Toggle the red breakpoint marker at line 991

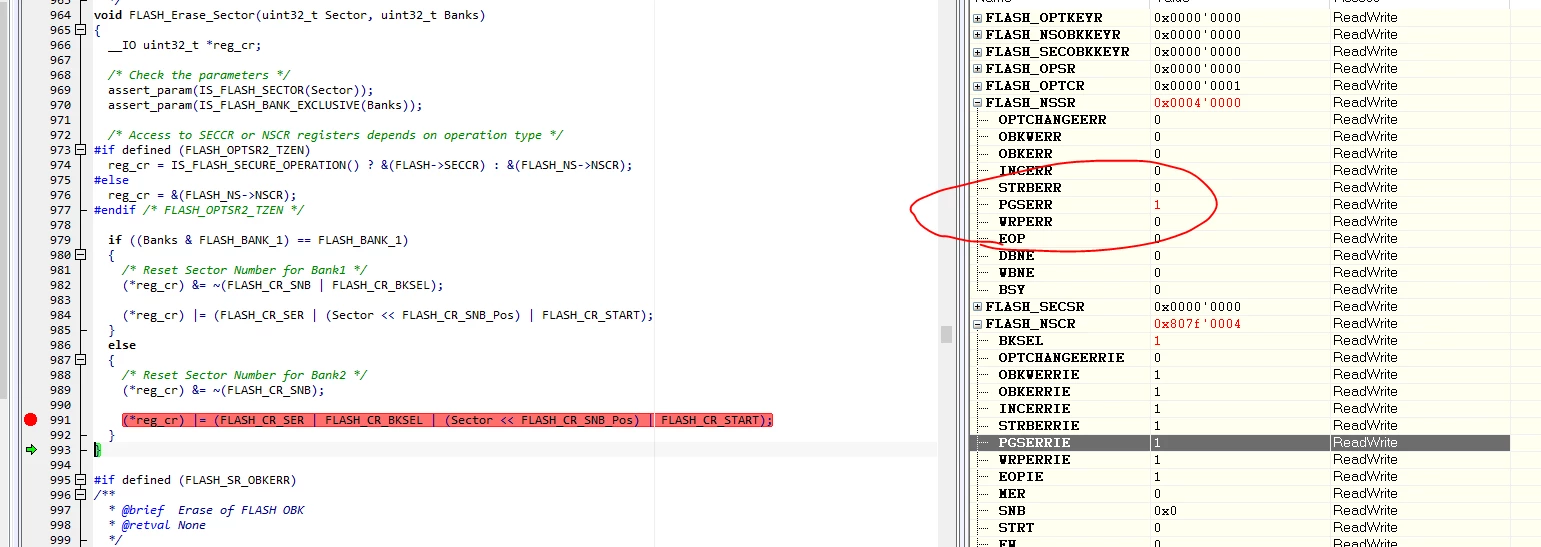(30, 420)
